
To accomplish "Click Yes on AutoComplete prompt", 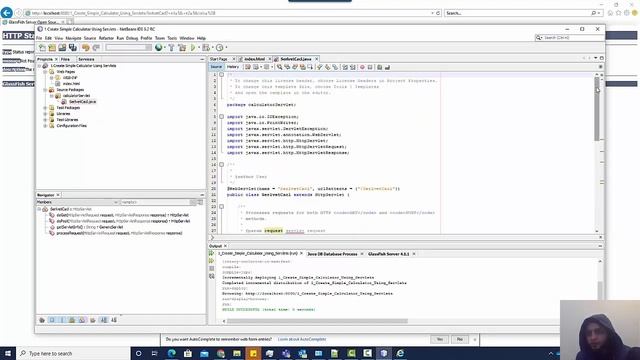I will 440,339.
